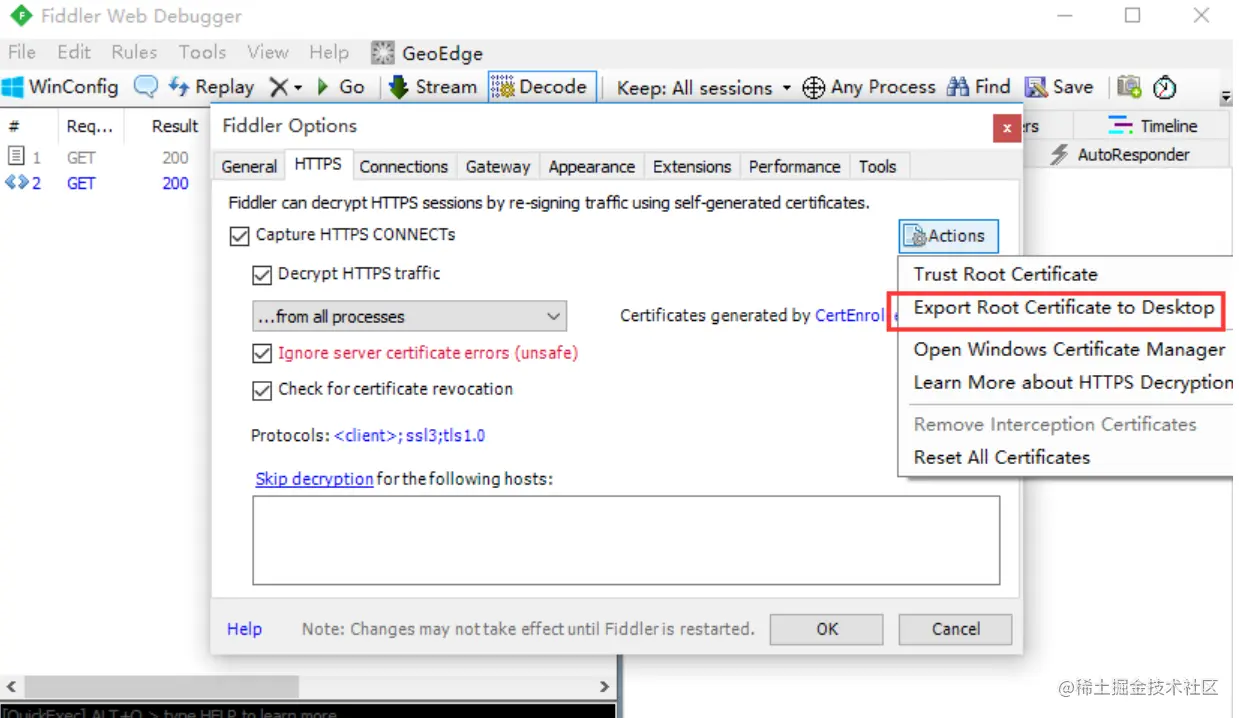Click the session list left scroll arrow
Screen dimensions: 1239x718
click(12, 687)
